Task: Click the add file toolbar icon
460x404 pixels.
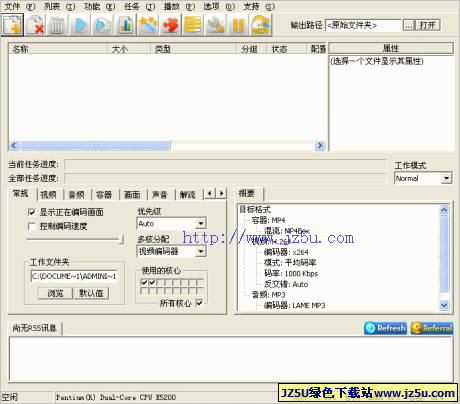Action: tap(13, 25)
